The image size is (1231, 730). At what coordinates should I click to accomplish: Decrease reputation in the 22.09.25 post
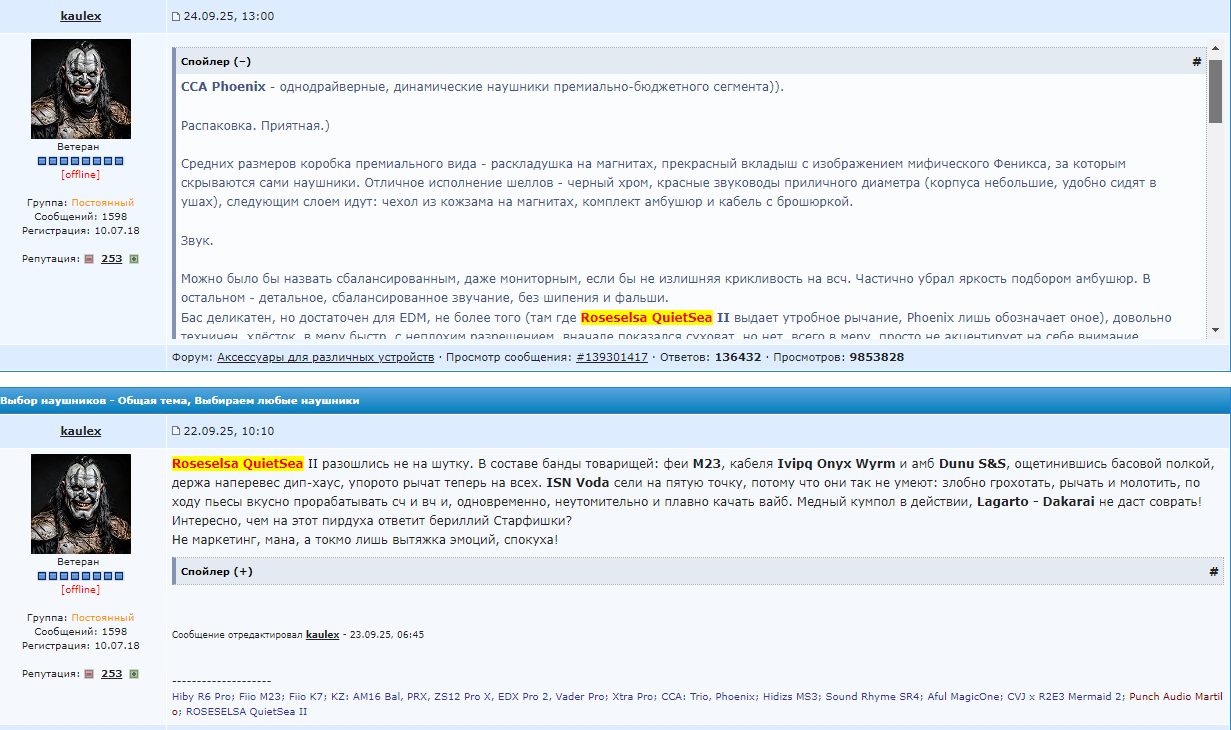point(88,674)
